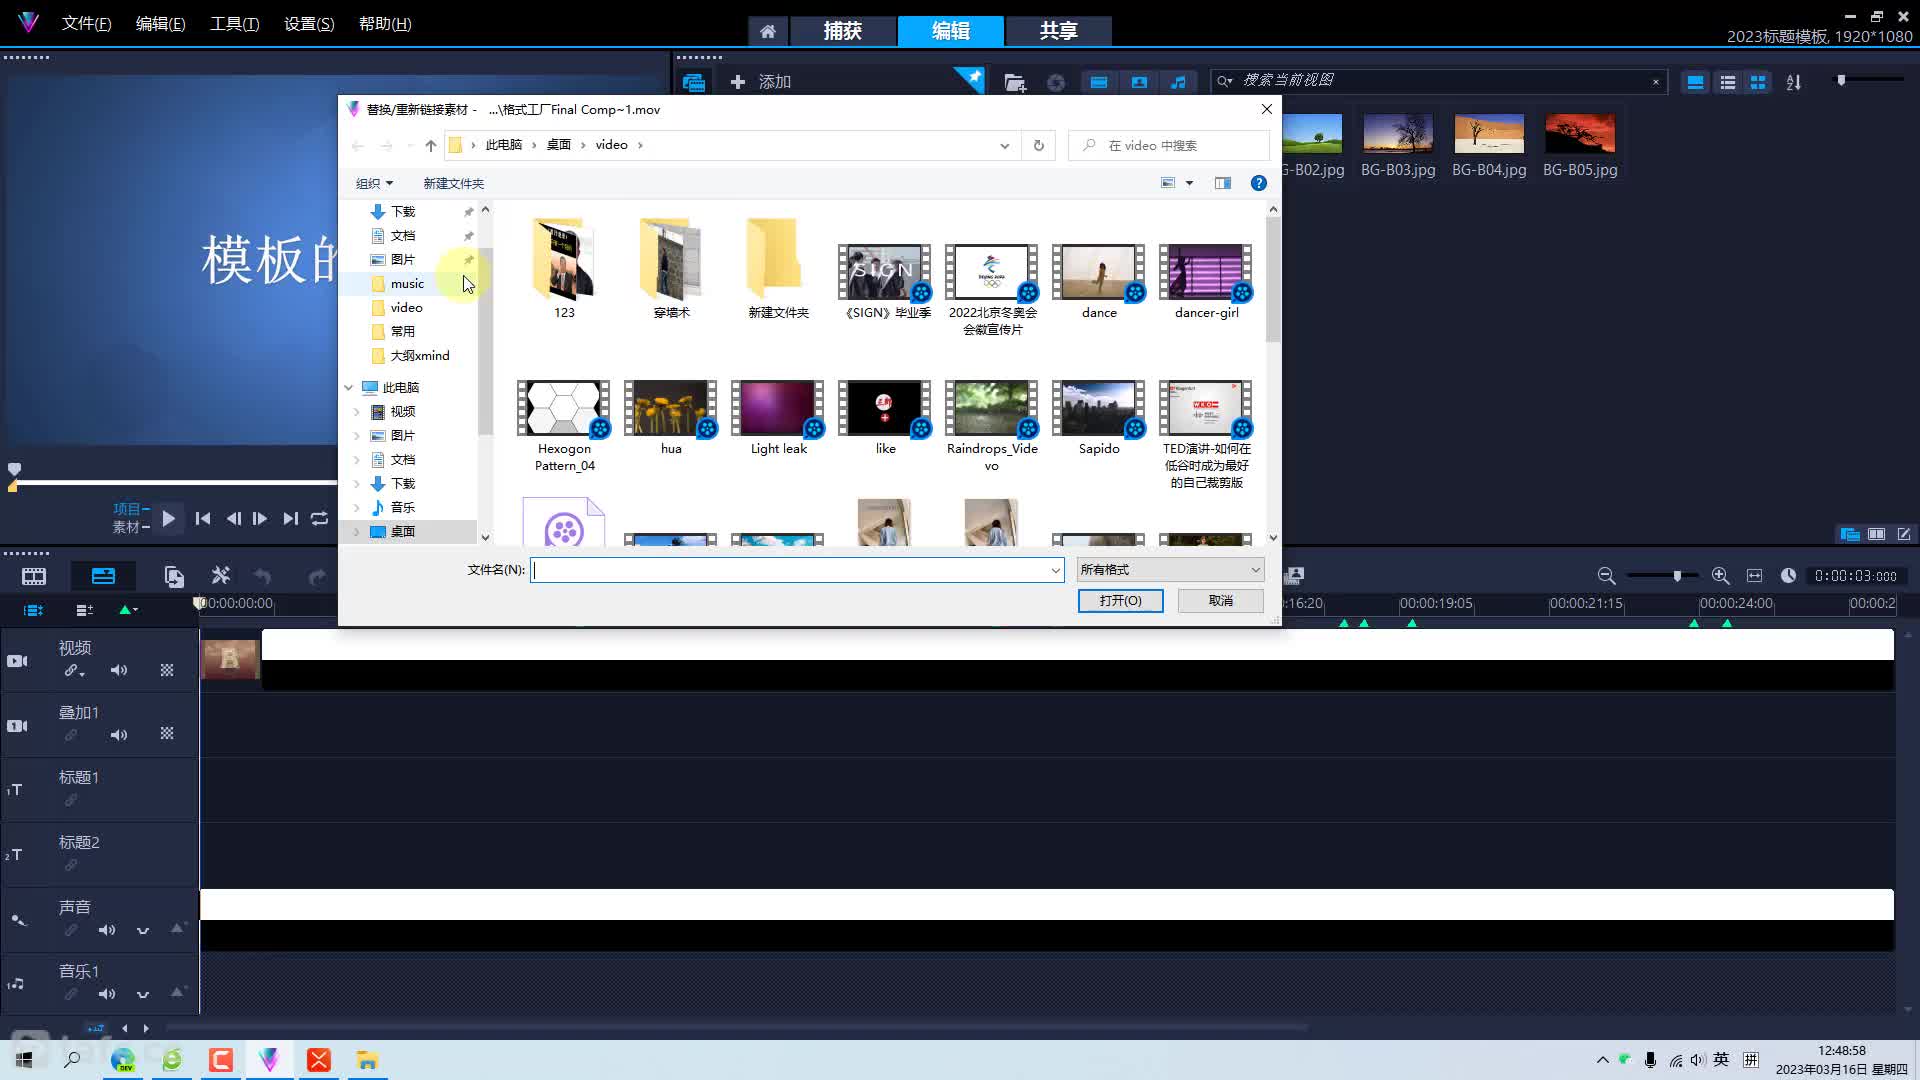Viewport: 1920px width, 1080px height.
Task: Mute the 音乐1 music track
Action: point(107,994)
